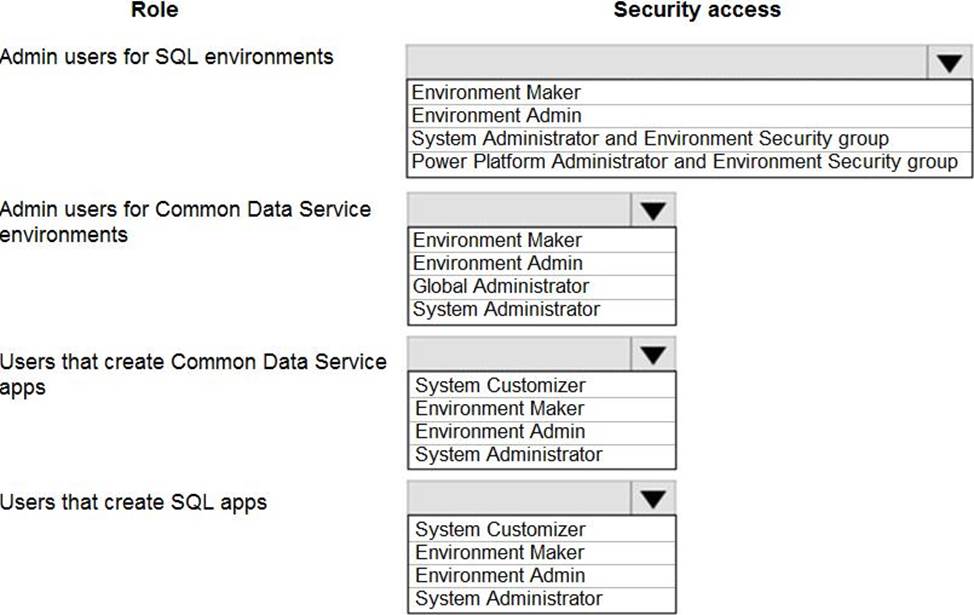
Task: Open the SQL environments admin dropdown arrow
Action: pos(949,64)
